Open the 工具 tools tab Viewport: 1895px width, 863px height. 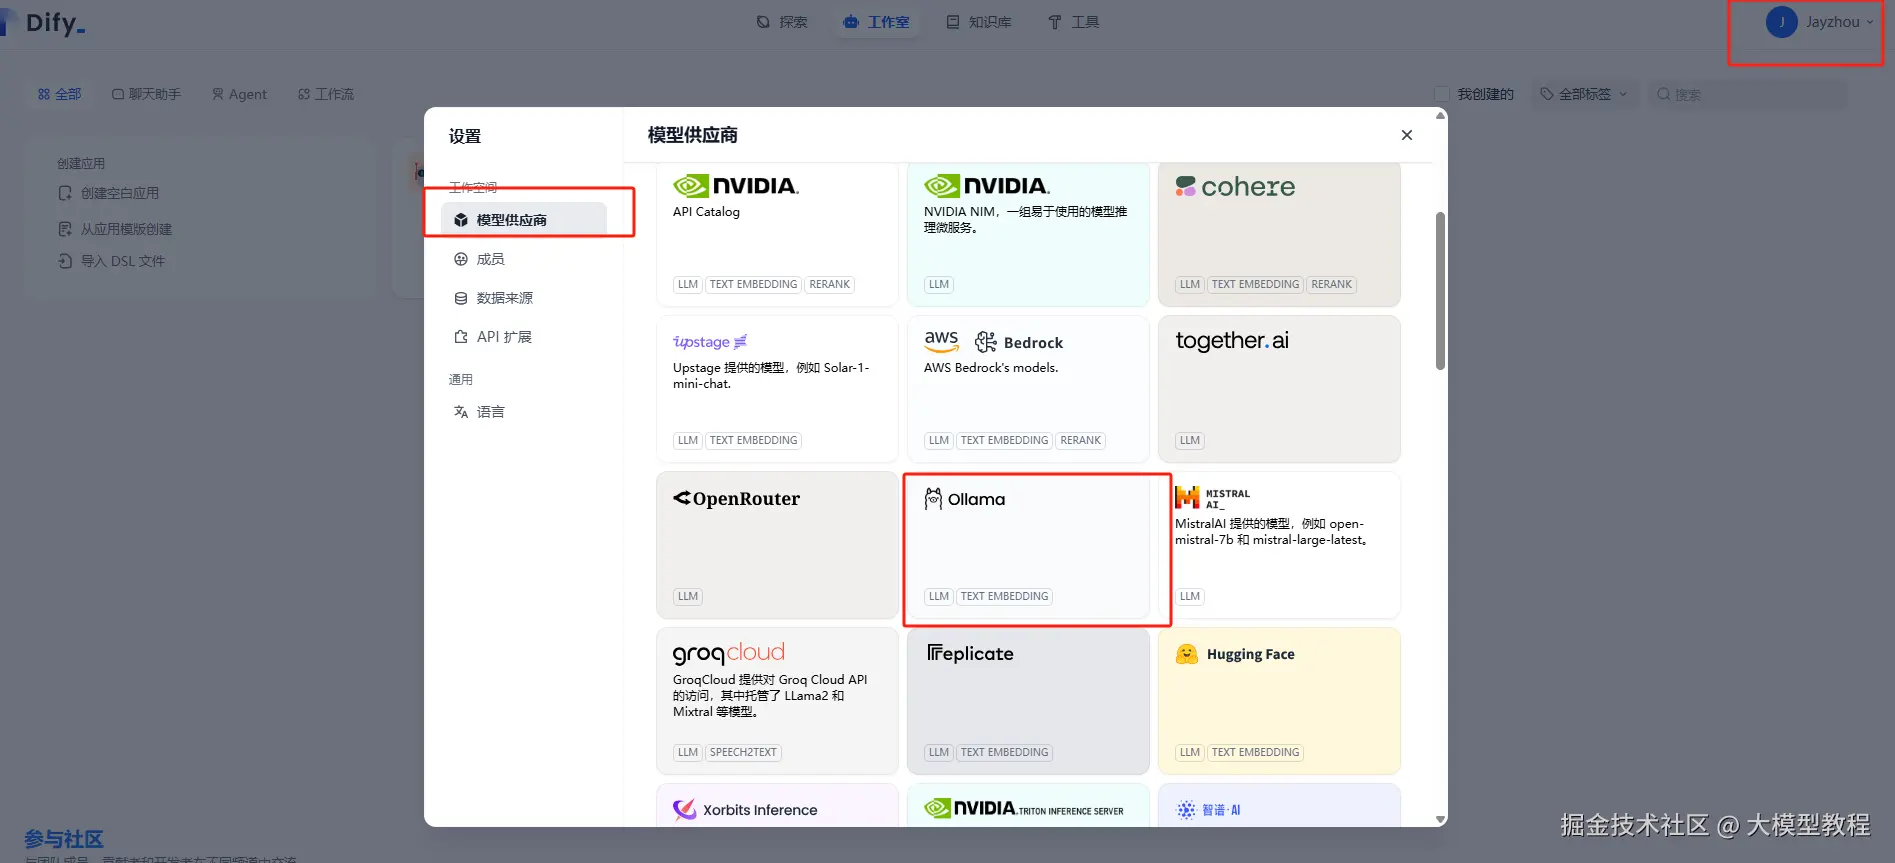tap(1073, 22)
